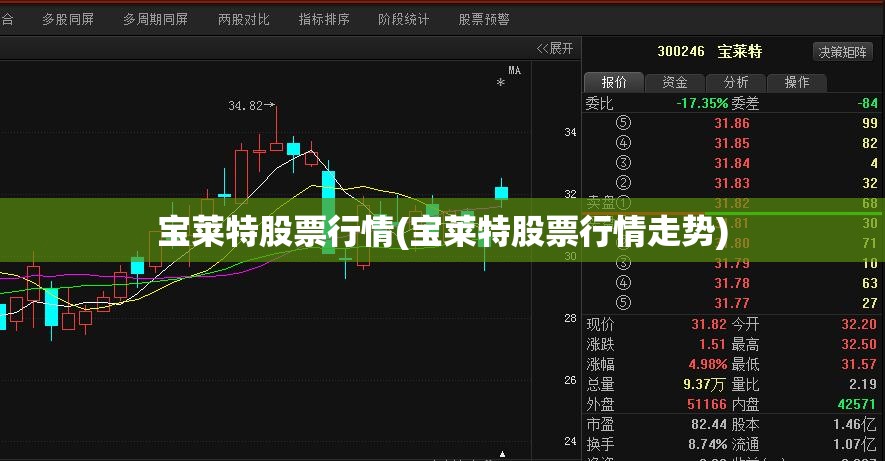Click the 内盘 value 42571
885x461 pixels.
[x=857, y=405]
